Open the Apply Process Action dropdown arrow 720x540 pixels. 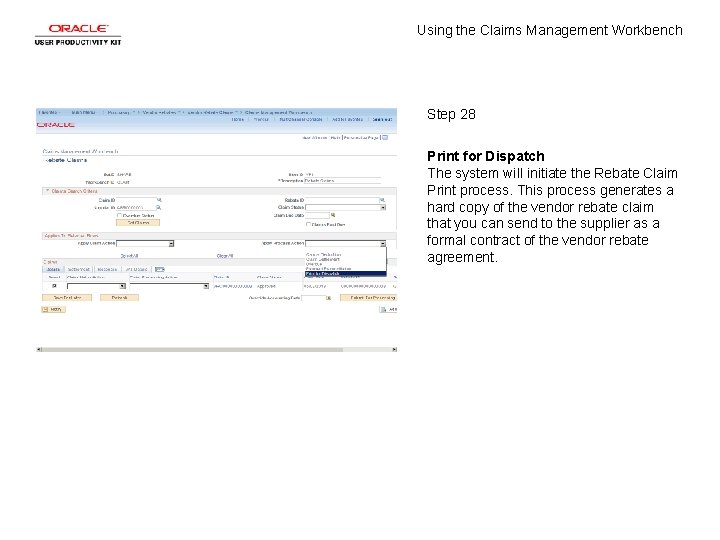[x=383, y=243]
